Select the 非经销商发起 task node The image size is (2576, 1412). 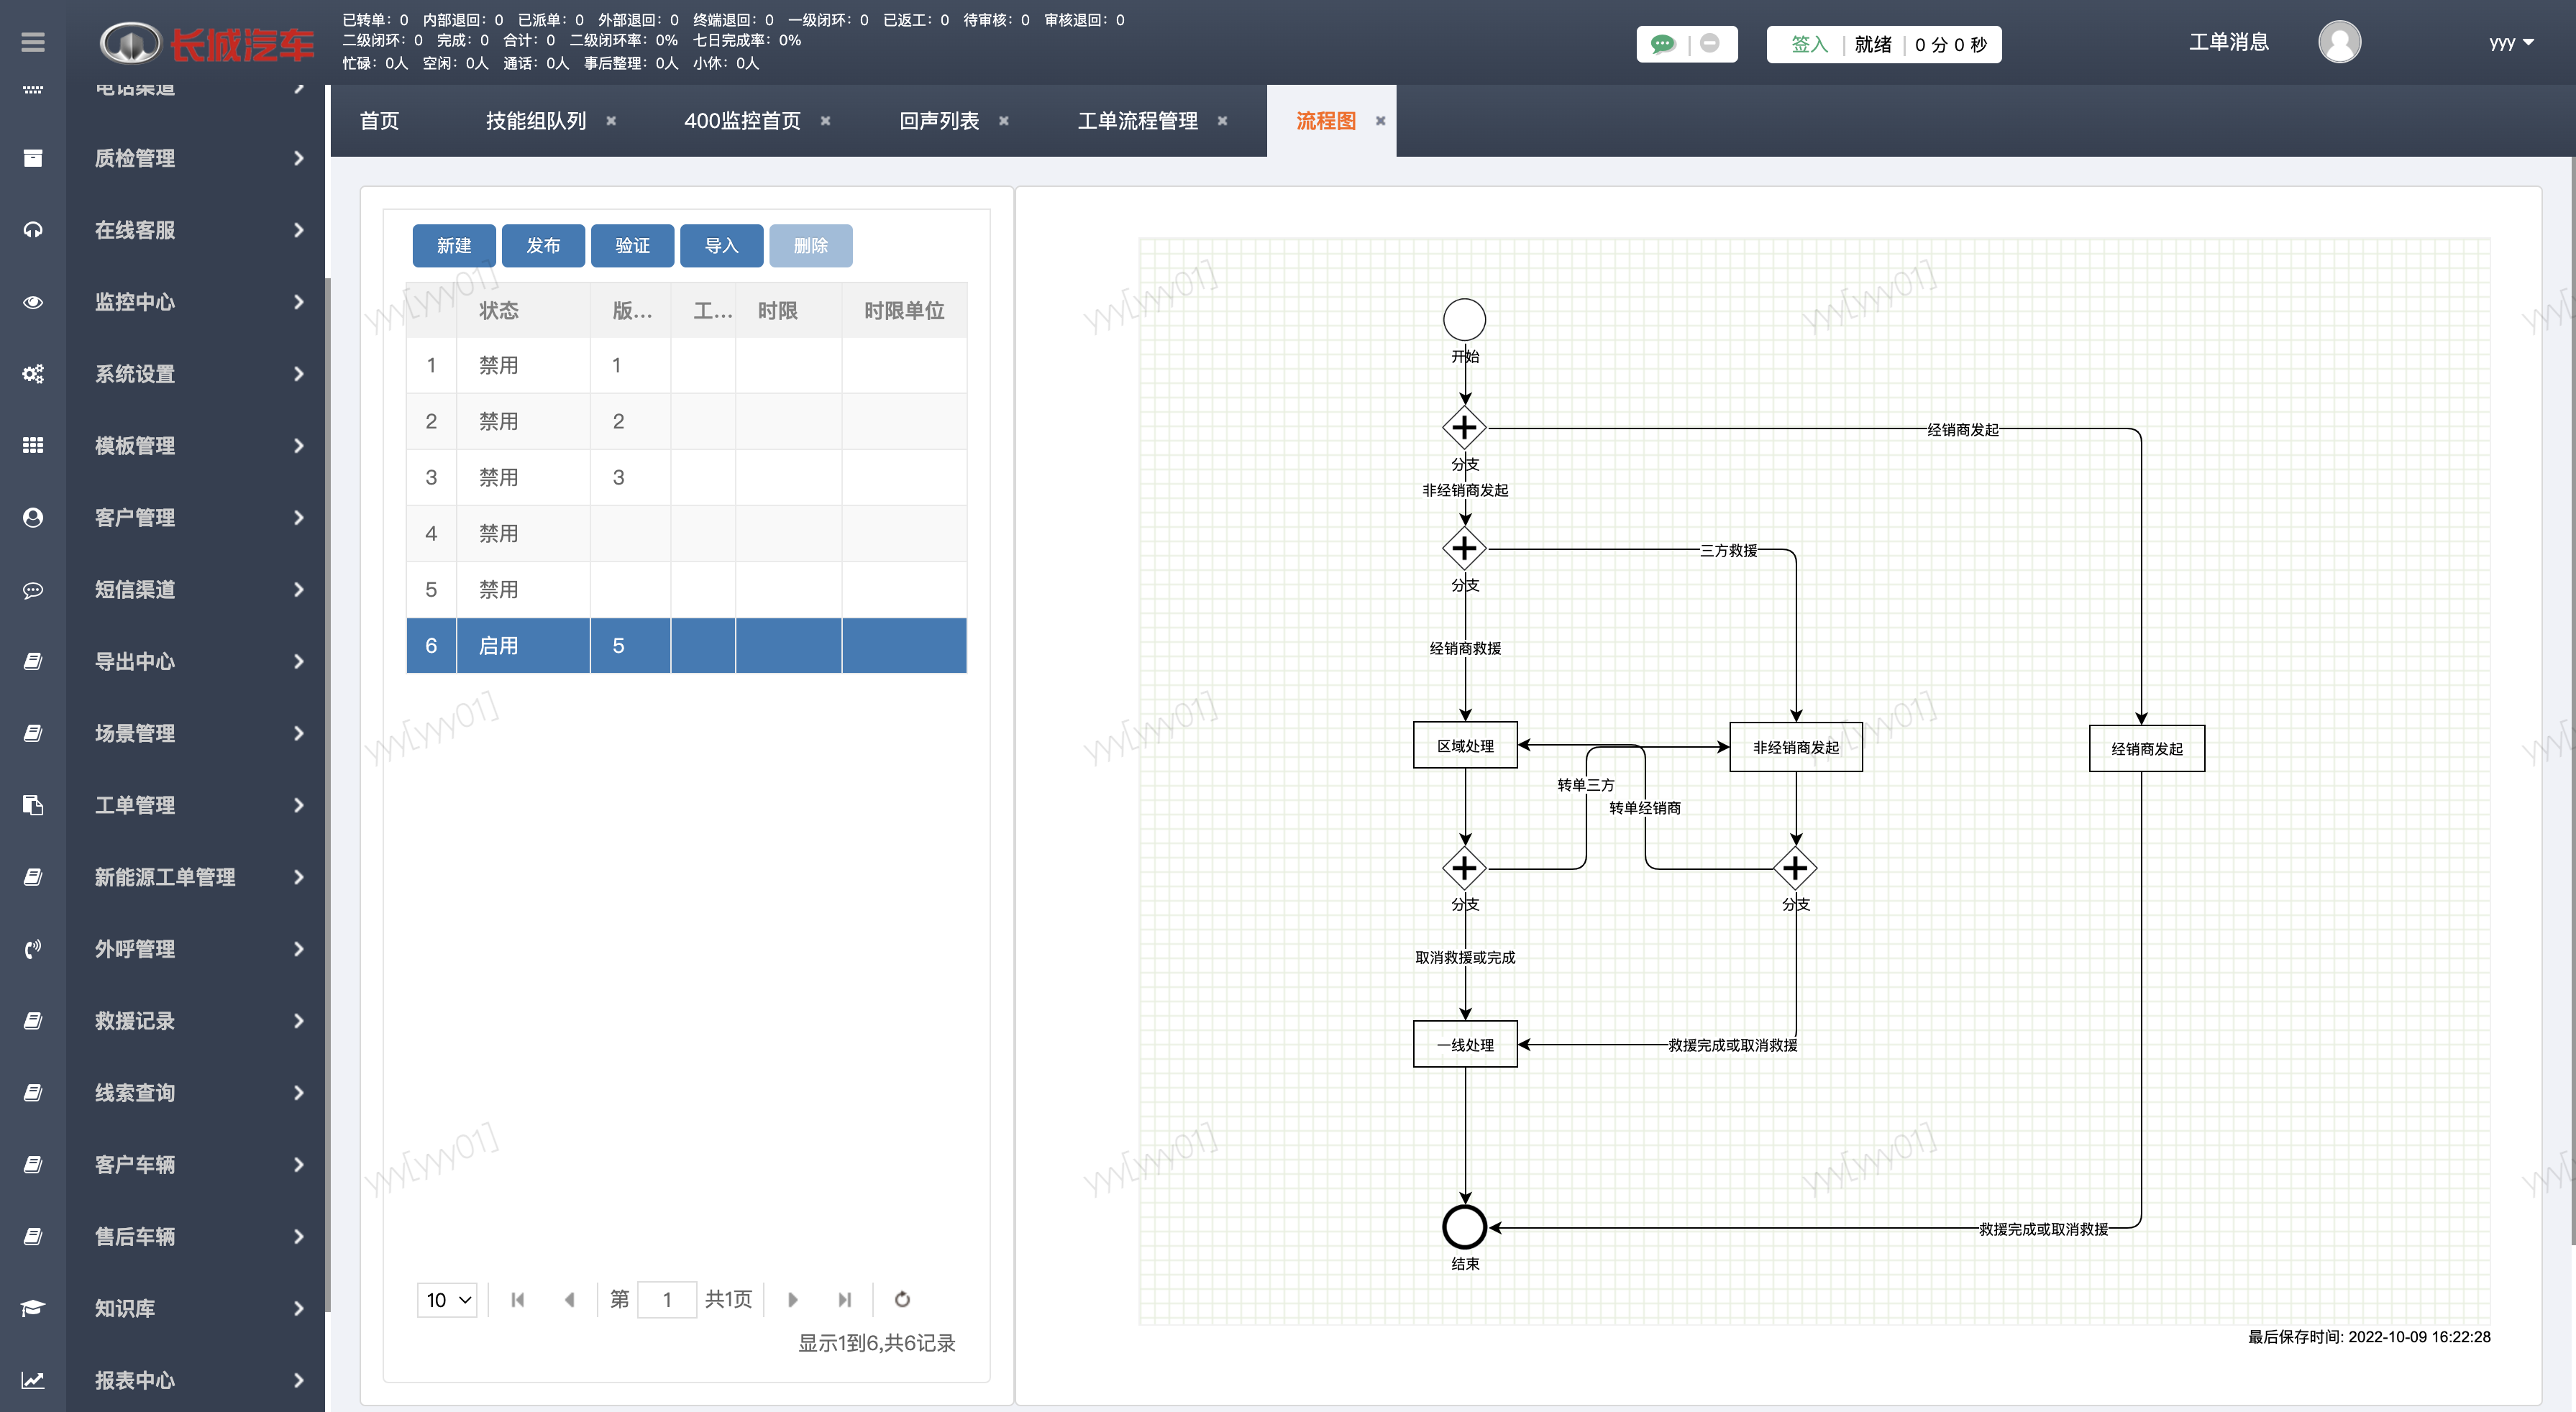point(1796,747)
